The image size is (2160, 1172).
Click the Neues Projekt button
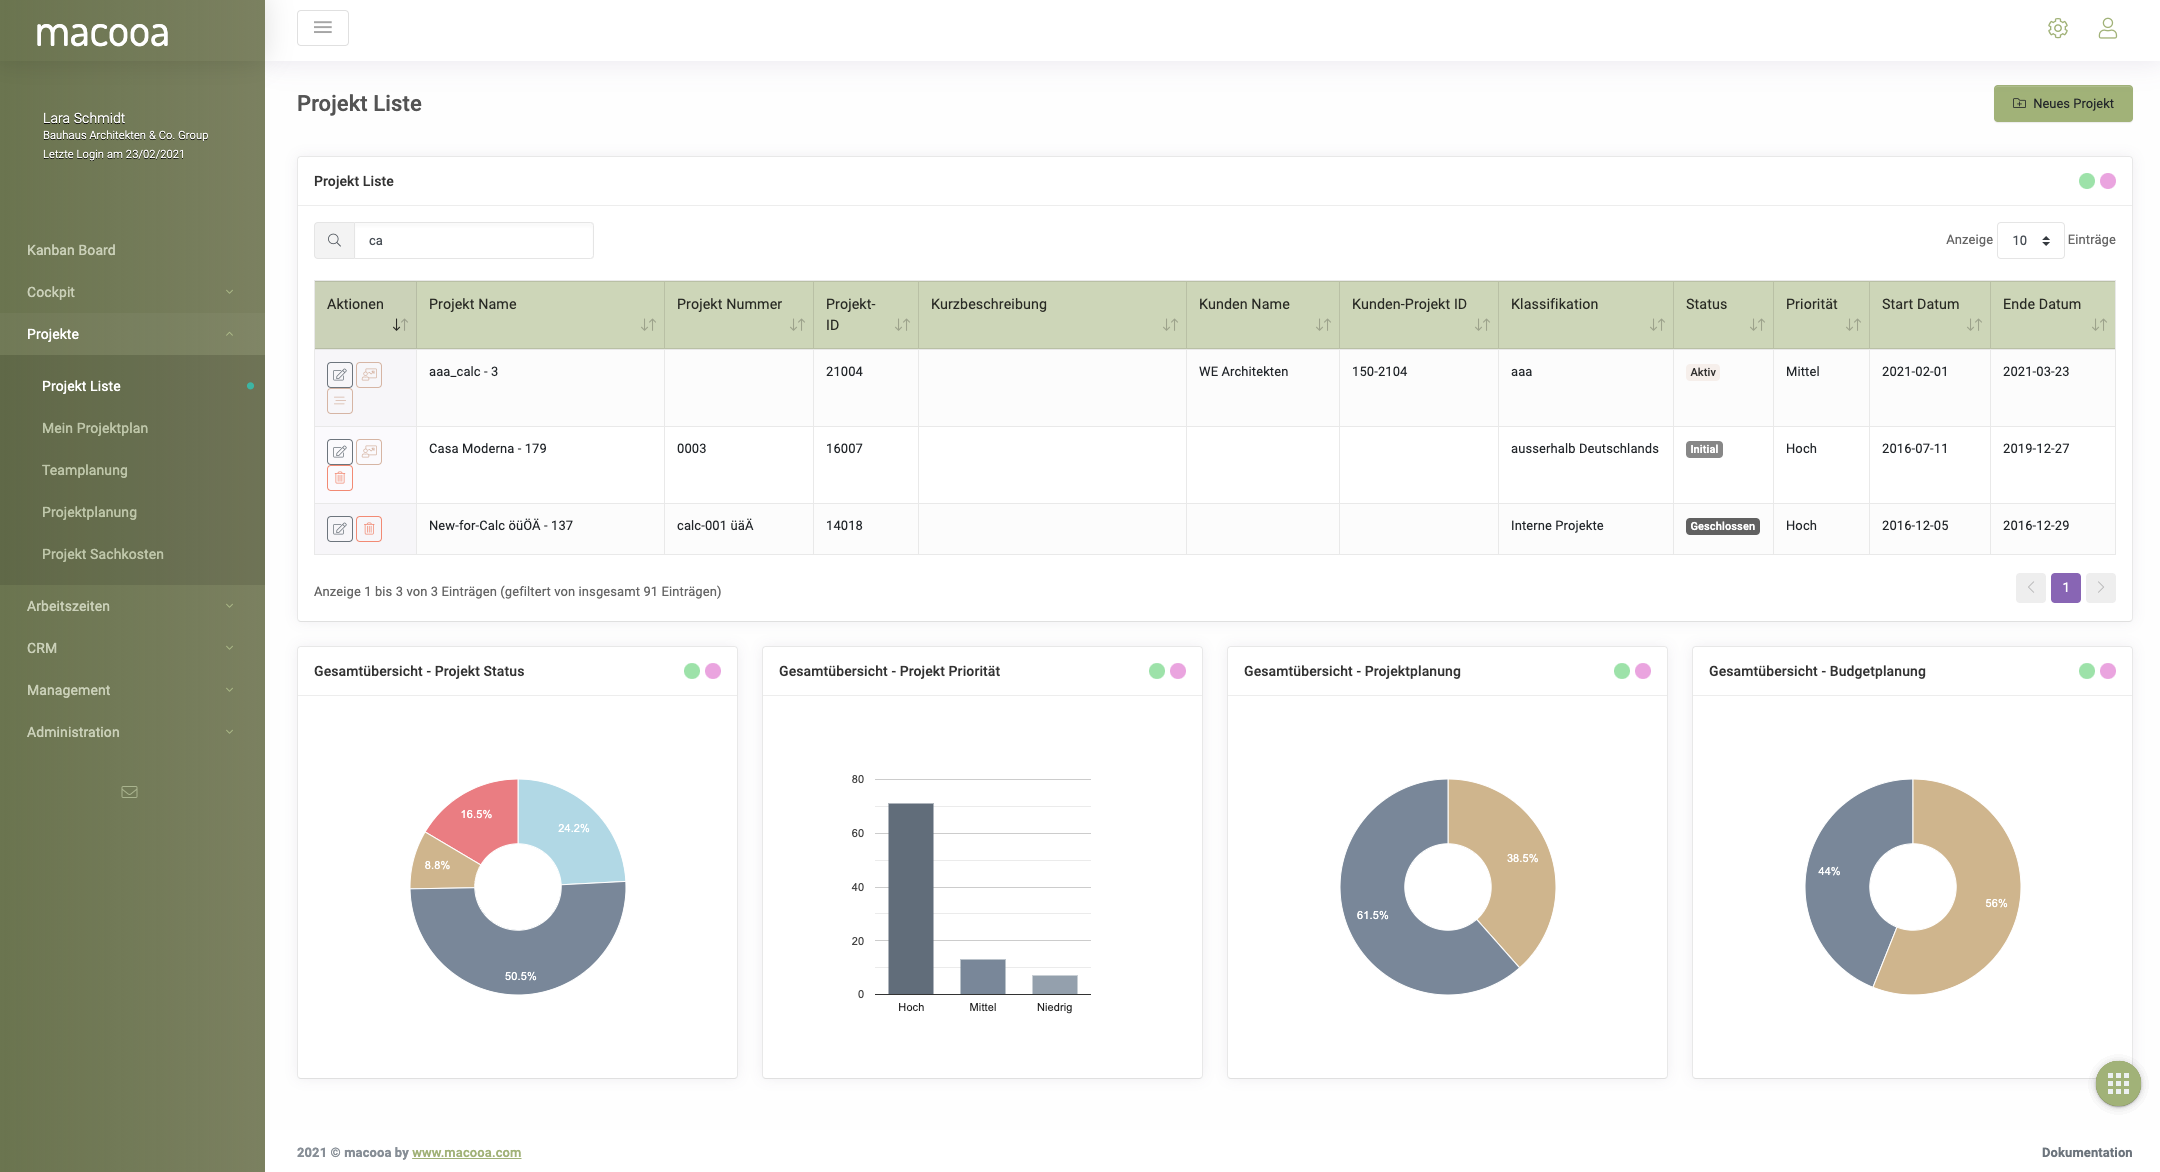2062,104
